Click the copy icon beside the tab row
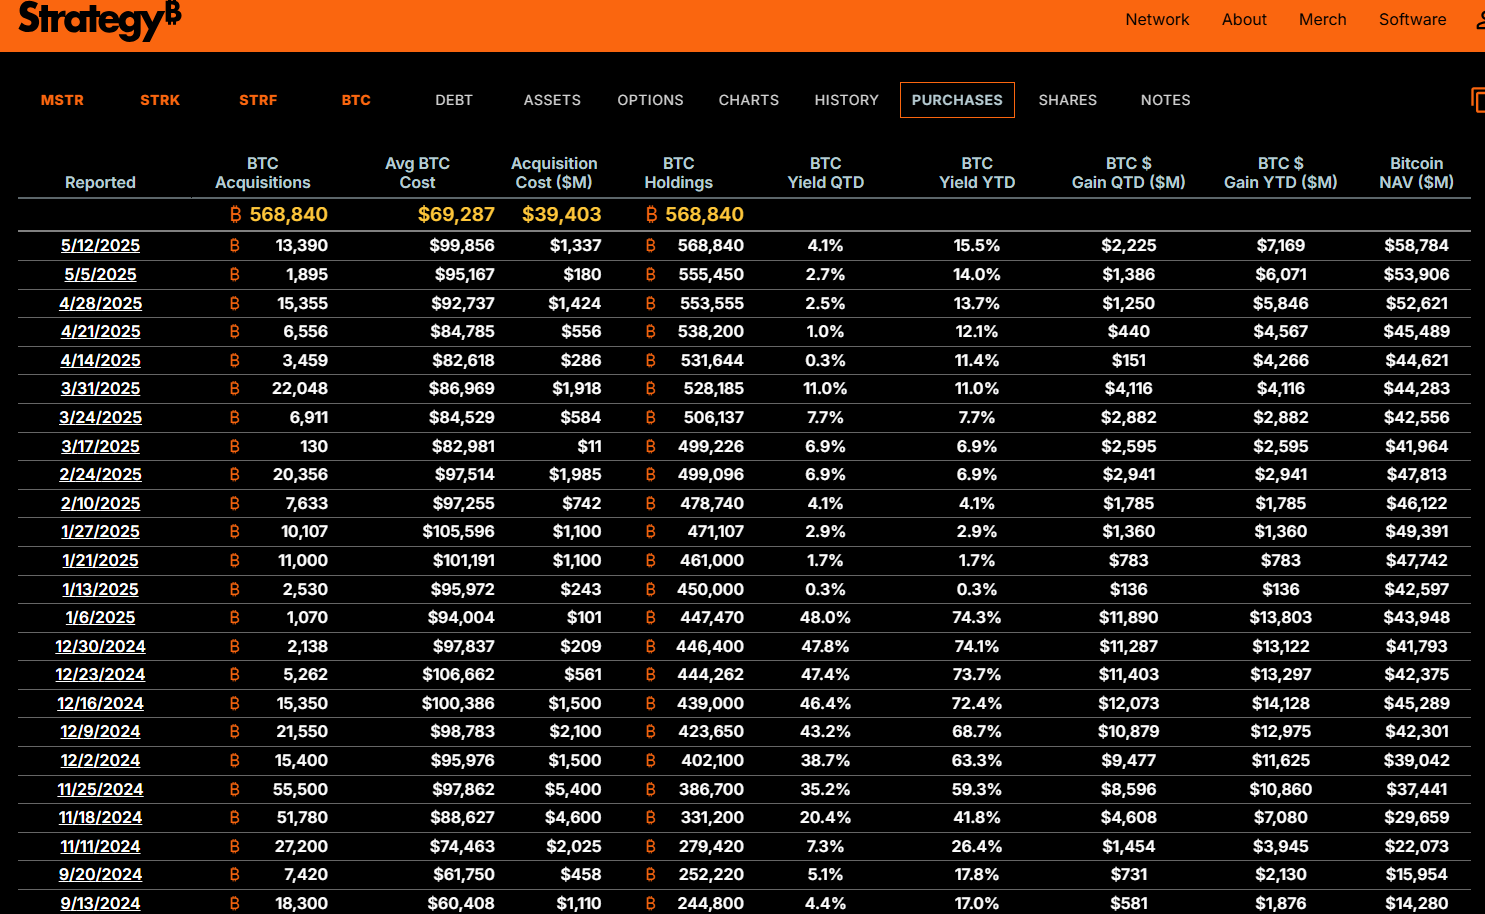The width and height of the screenshot is (1485, 914). 1477,100
